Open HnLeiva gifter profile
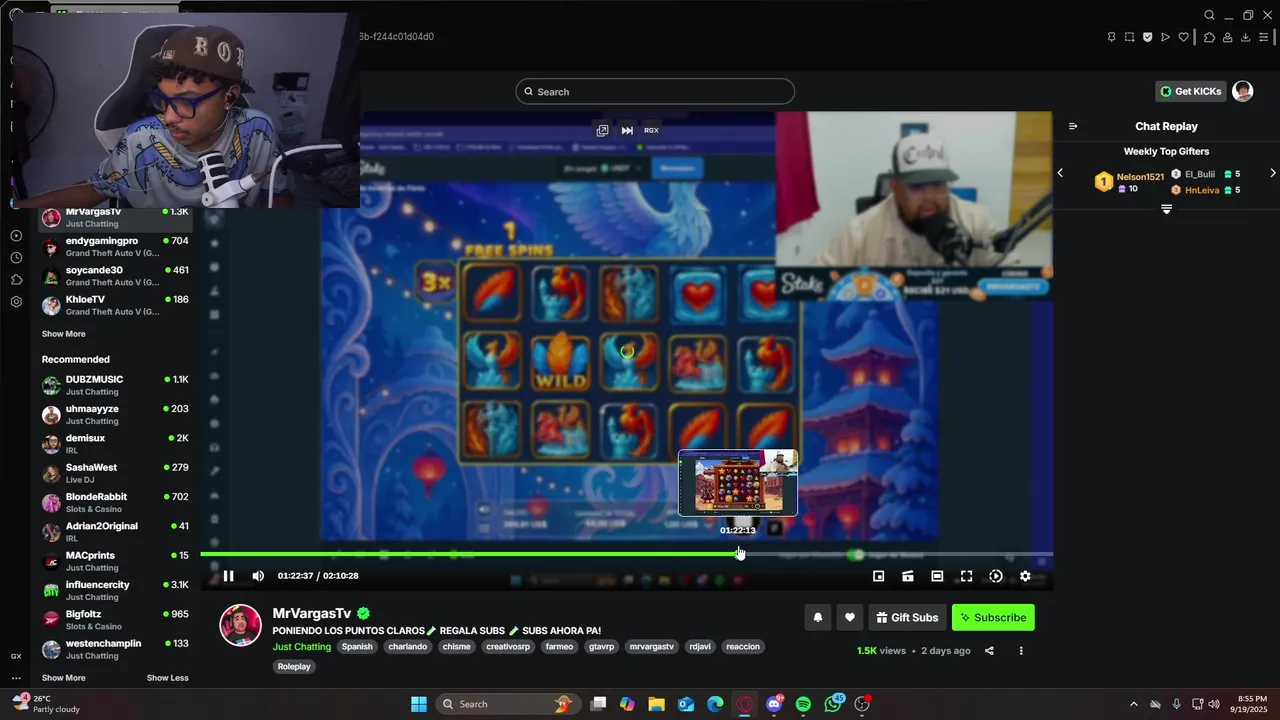 pos(1202,190)
